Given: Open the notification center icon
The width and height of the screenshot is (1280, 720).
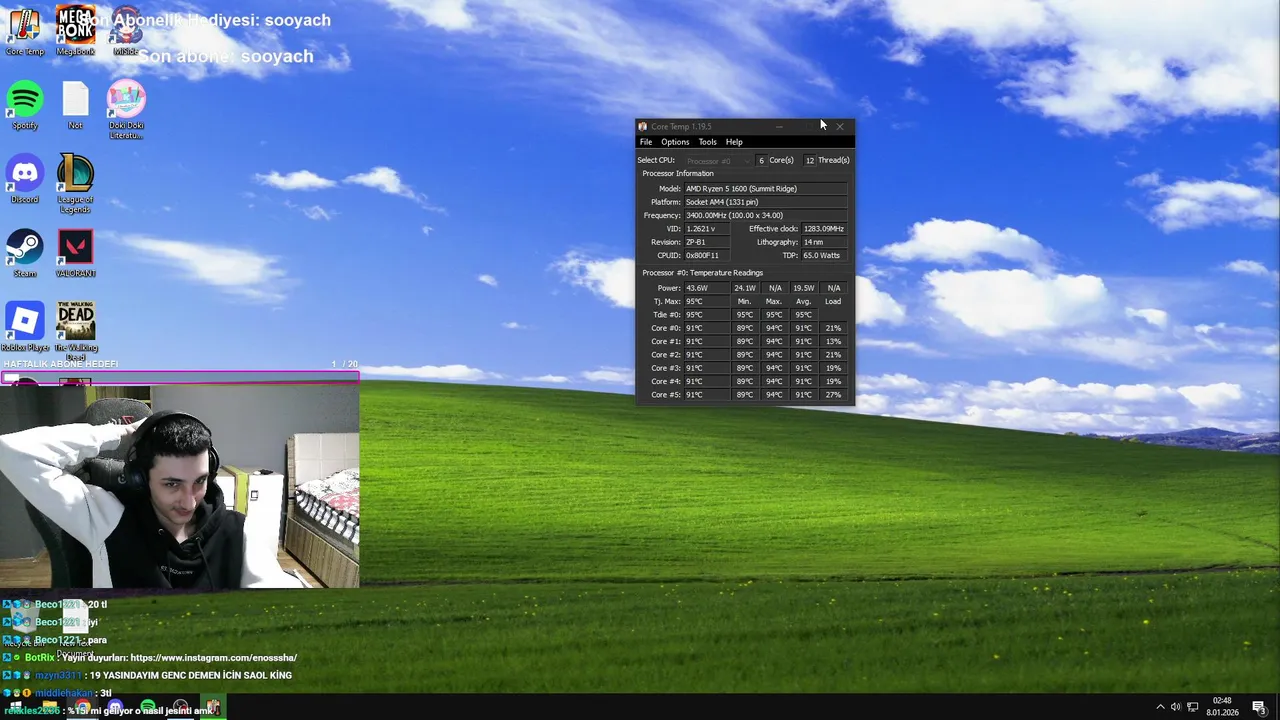Looking at the screenshot, I should [1260, 707].
